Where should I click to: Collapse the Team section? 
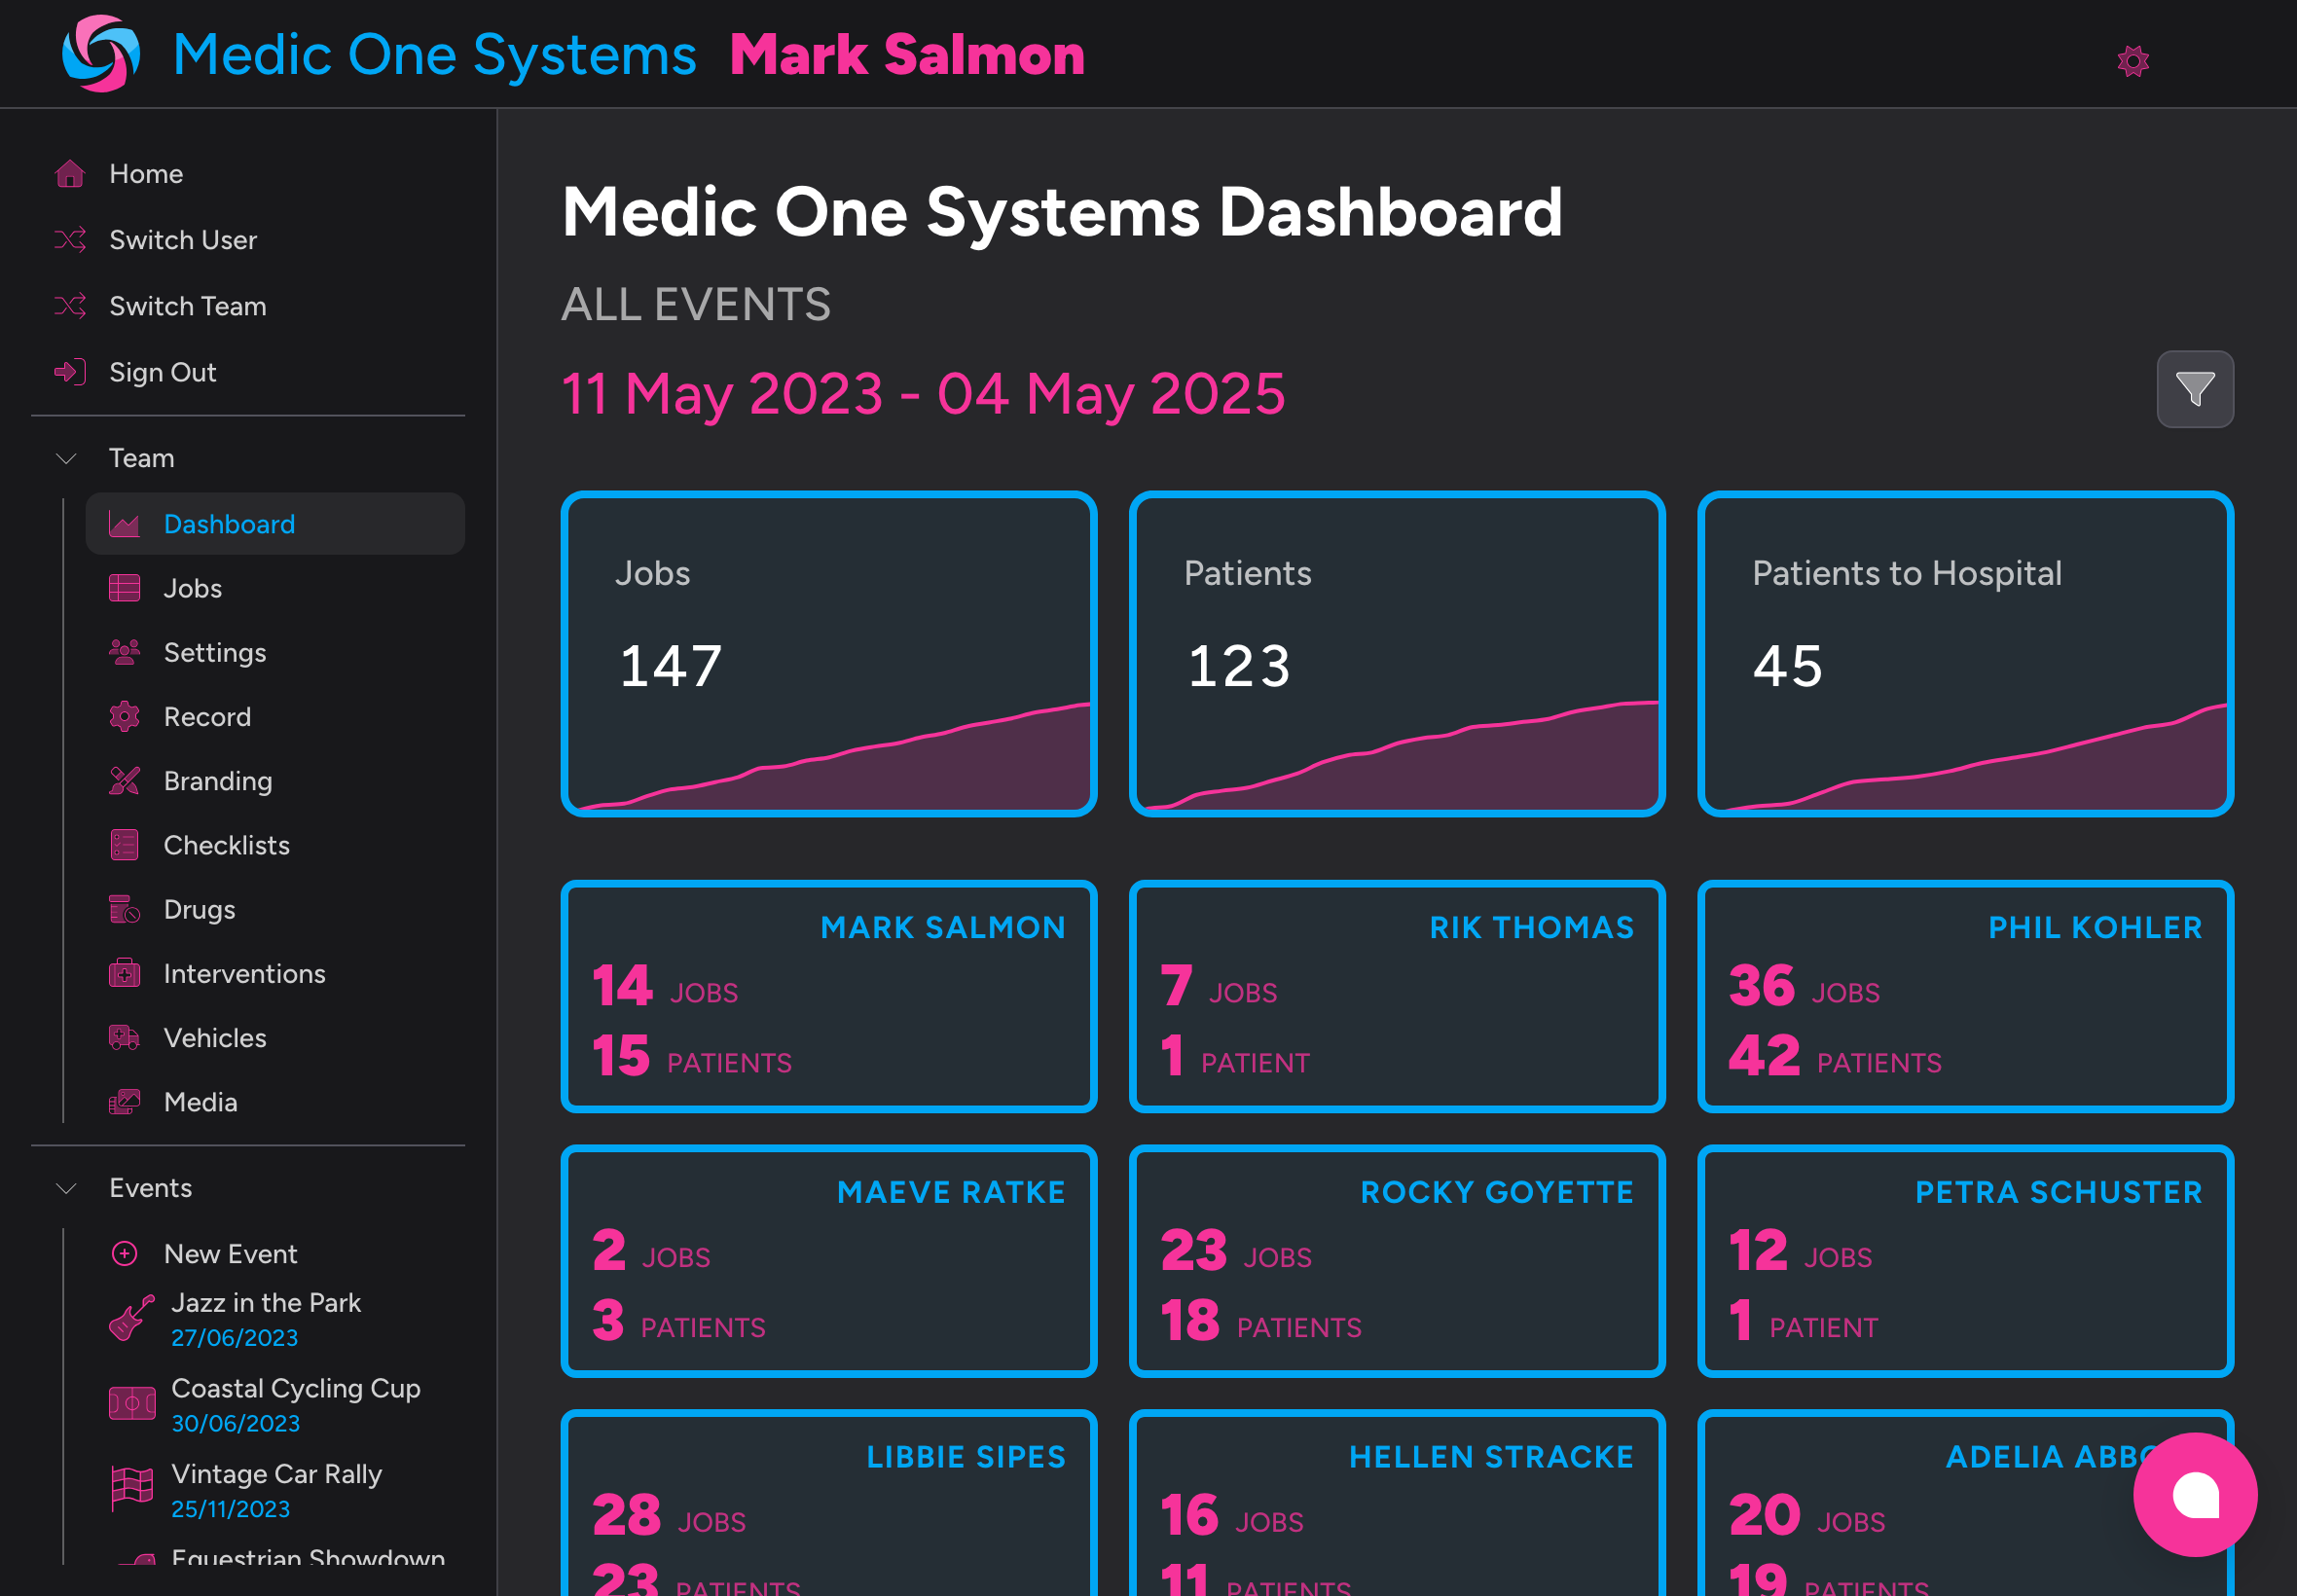point(65,458)
